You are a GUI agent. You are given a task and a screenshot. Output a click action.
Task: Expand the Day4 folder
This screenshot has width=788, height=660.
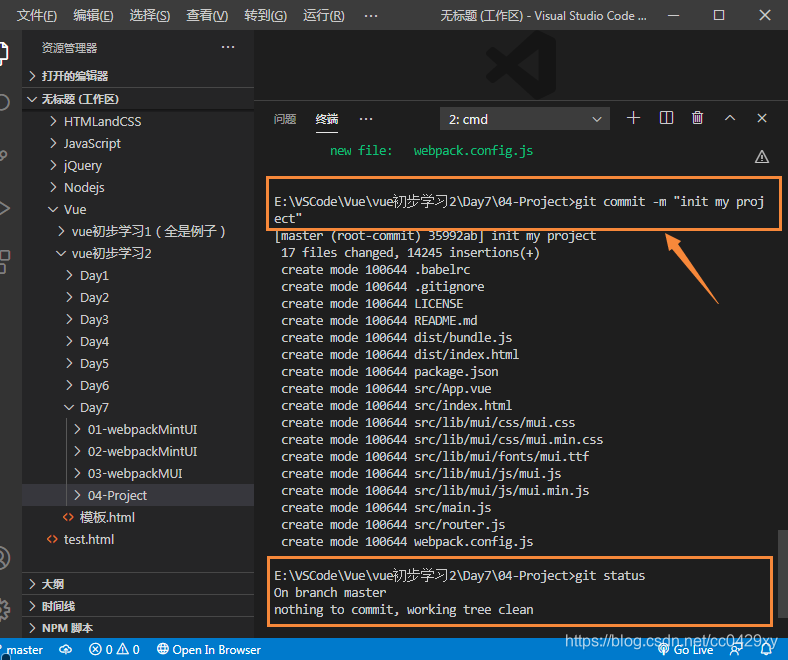point(138,341)
